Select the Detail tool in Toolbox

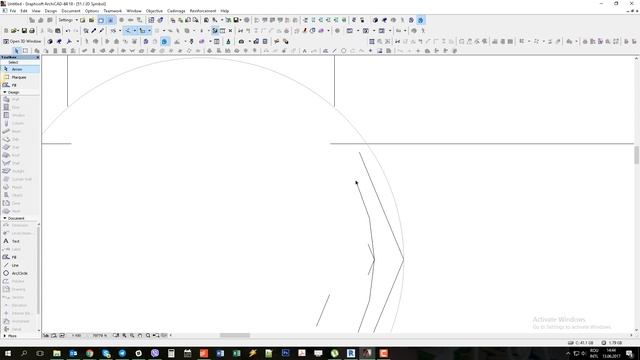[19, 329]
